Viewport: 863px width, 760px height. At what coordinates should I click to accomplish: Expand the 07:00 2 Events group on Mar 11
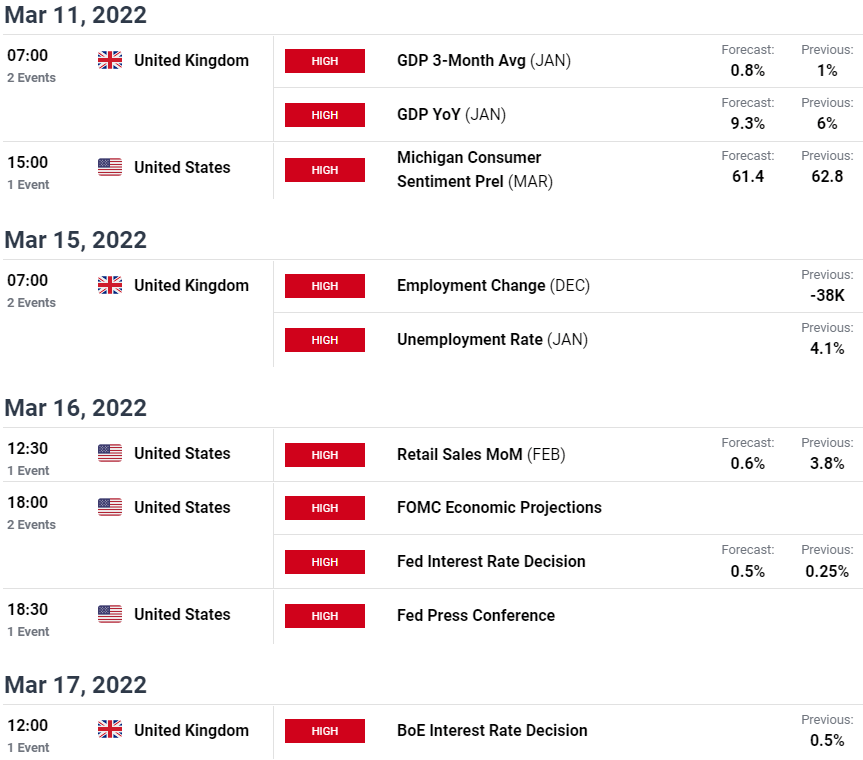point(31,65)
